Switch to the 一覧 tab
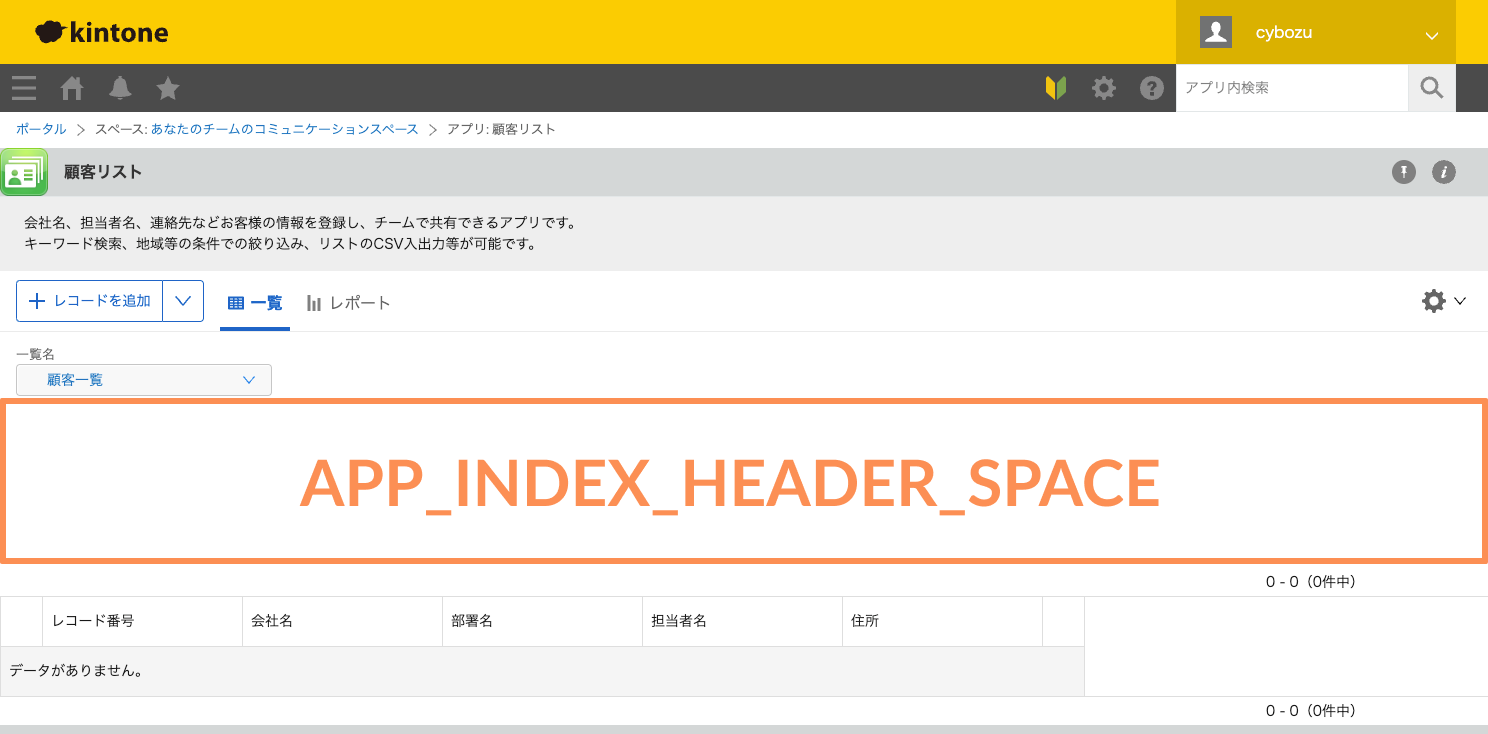The width and height of the screenshot is (1488, 734). coord(255,302)
